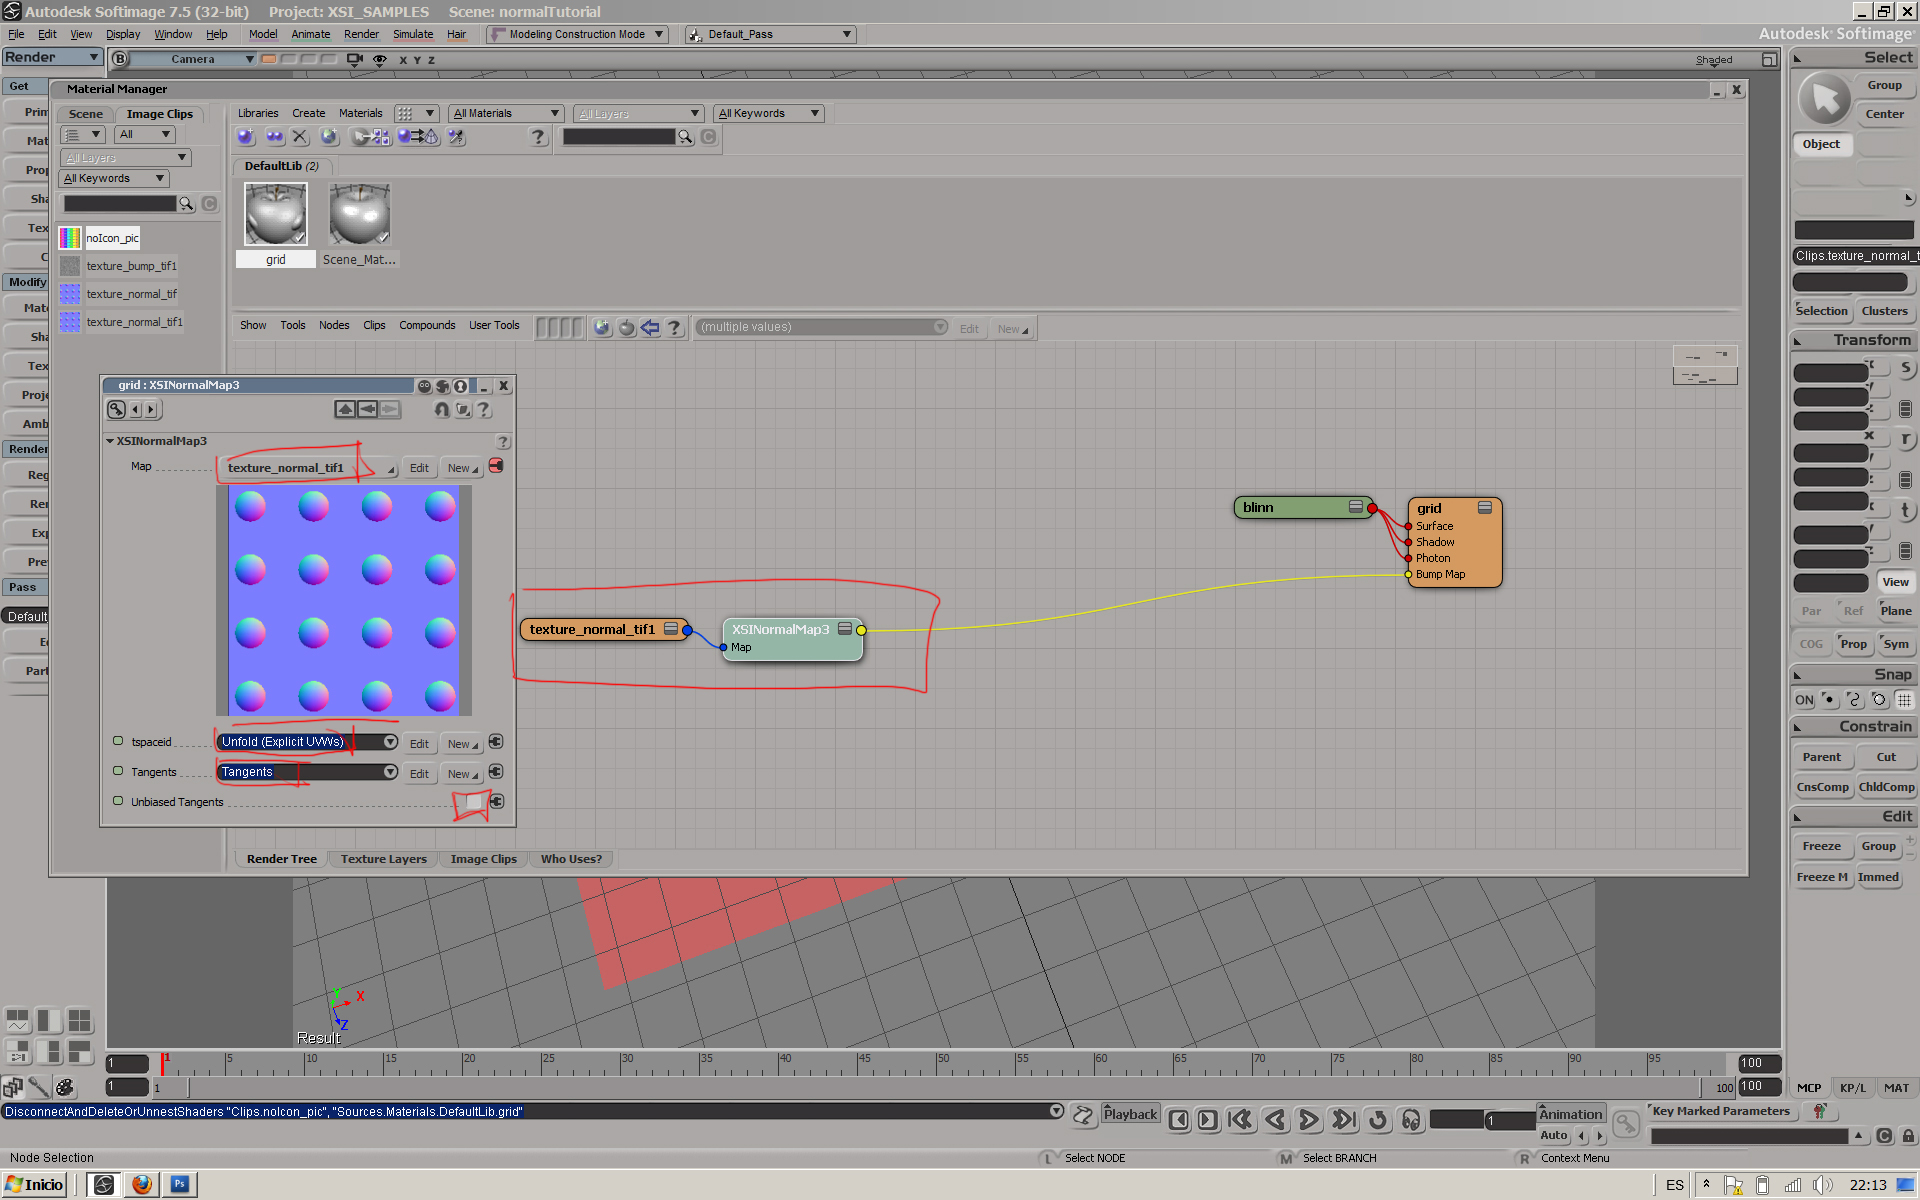Toggle View transform mode button
Viewport: 1920px width, 1200px height.
(1895, 582)
